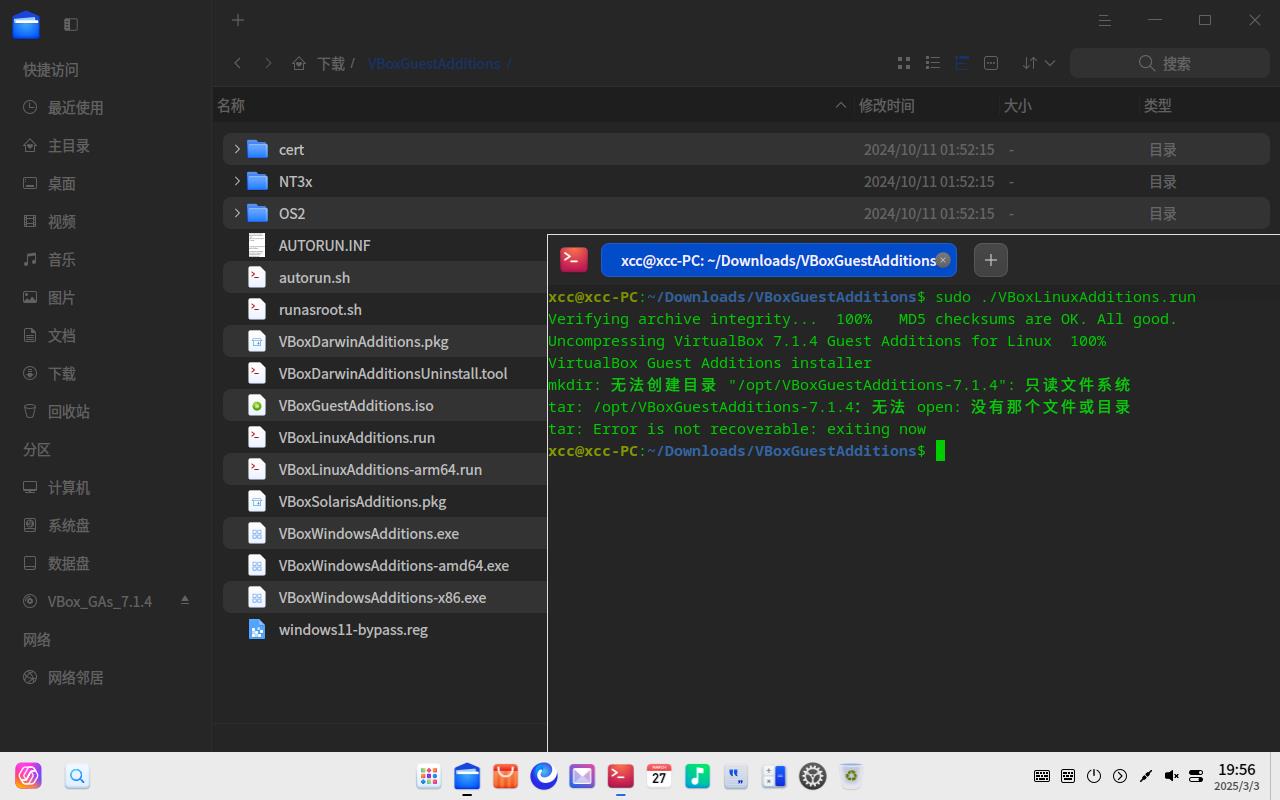Switch to tree list view
1280x800 pixels.
click(x=962, y=63)
